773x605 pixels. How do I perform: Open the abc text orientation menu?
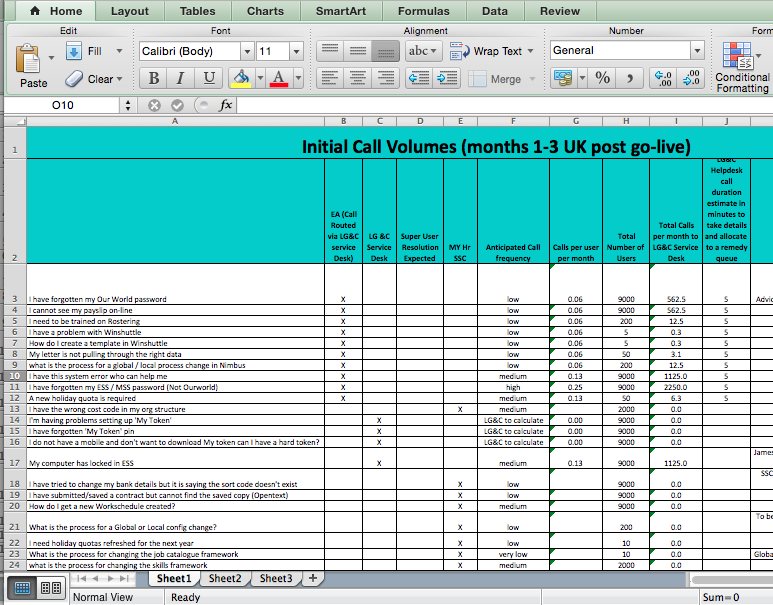tap(423, 51)
